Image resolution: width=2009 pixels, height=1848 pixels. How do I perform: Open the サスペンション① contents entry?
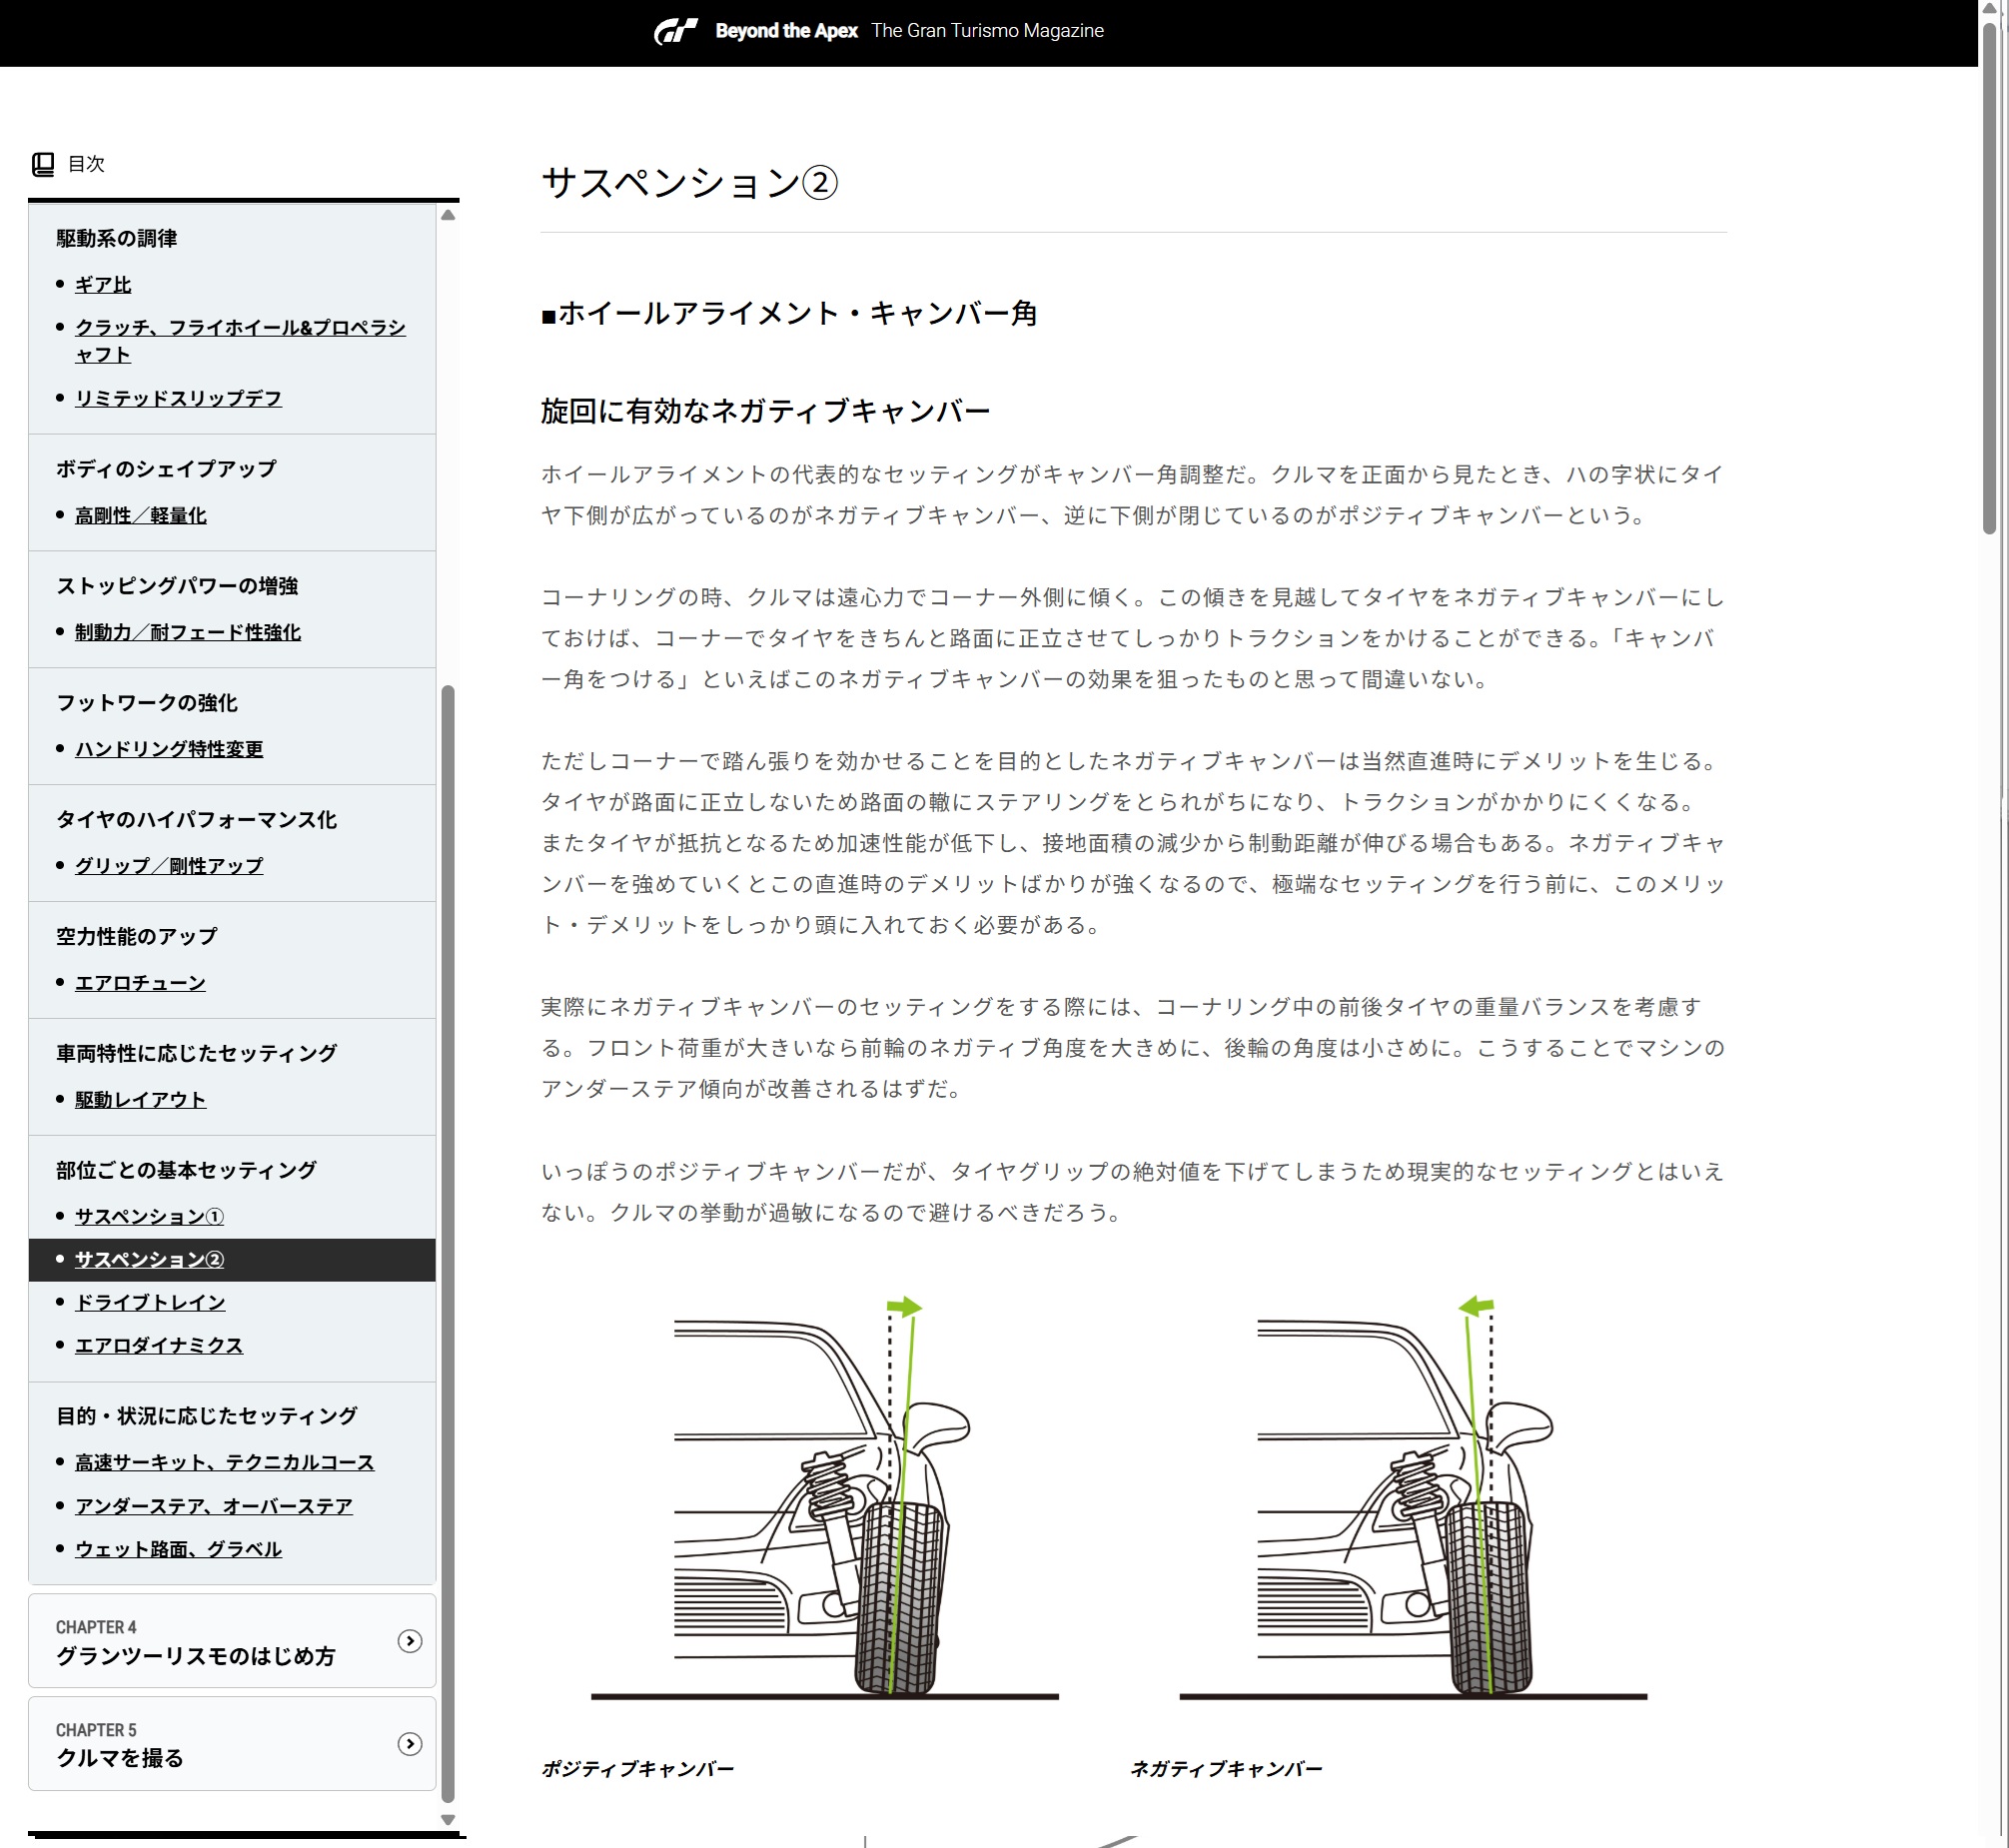(150, 1217)
